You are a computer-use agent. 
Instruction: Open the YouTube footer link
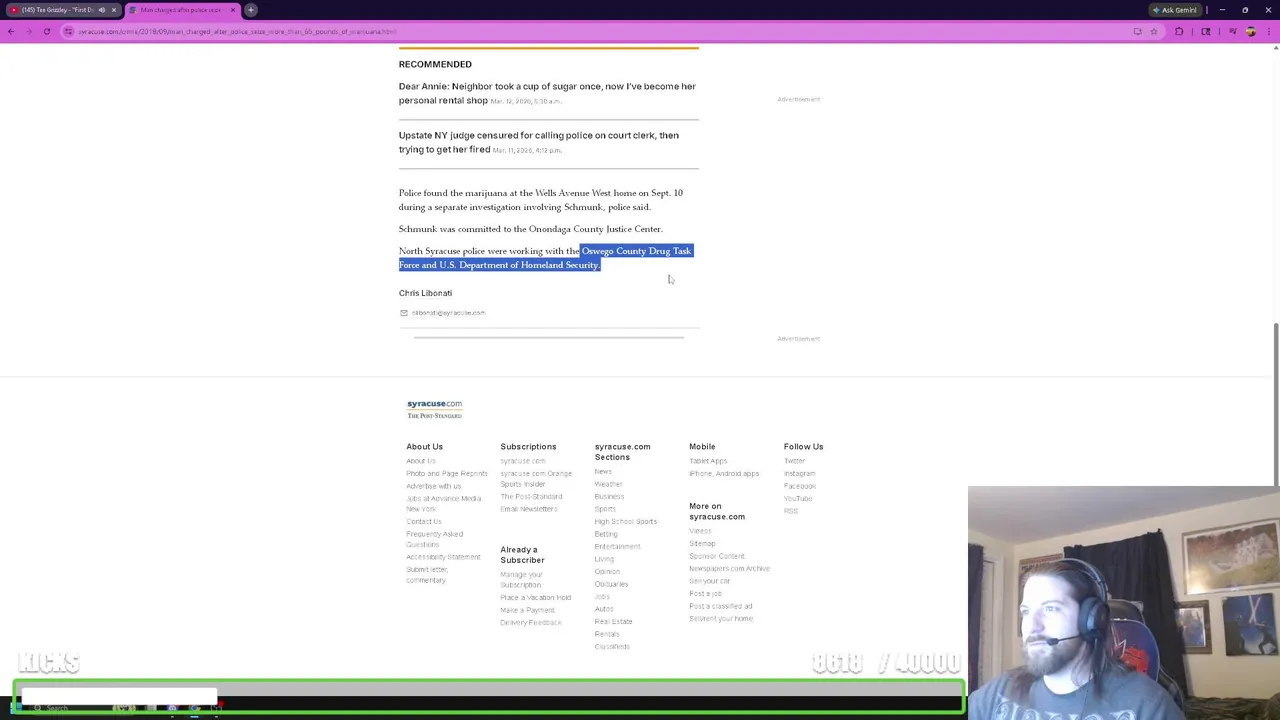(798, 498)
